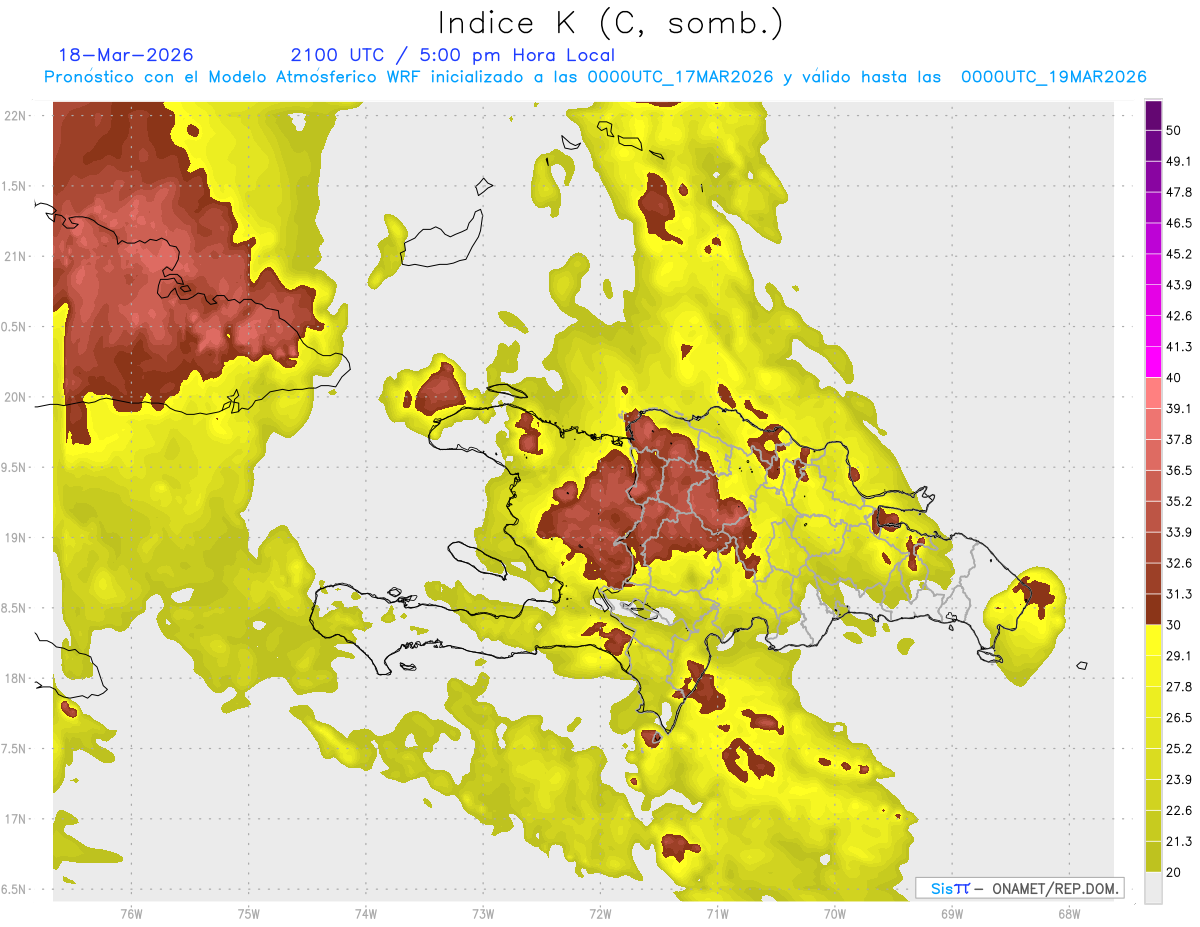Click the "73W" longitude label

483,913
